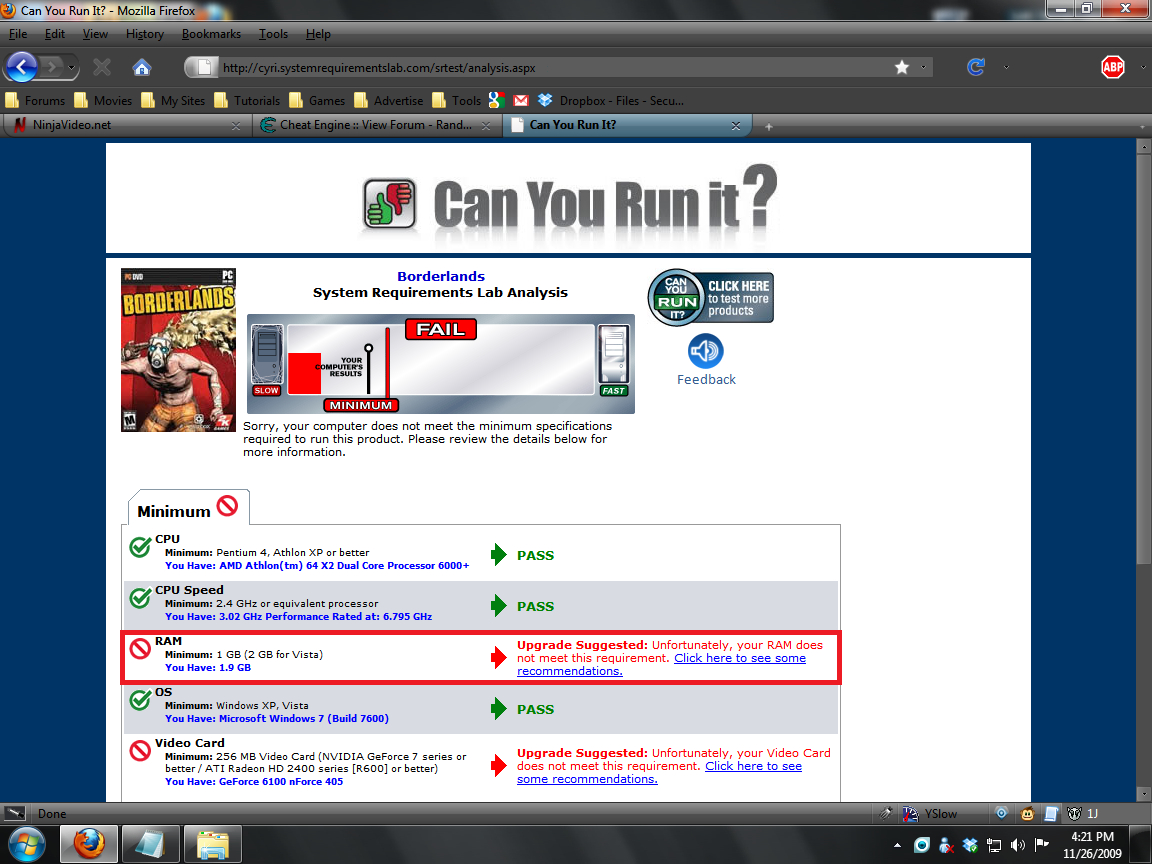
Task: Switch to the Cheat Engine tab
Action: [376, 125]
